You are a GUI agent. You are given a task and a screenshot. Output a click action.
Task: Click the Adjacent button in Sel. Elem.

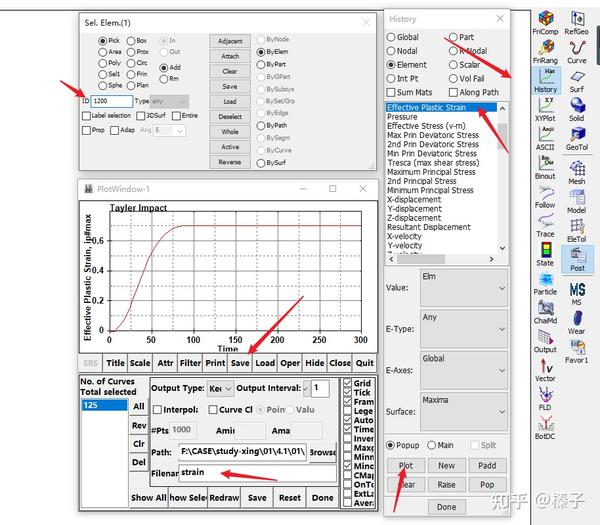point(230,41)
